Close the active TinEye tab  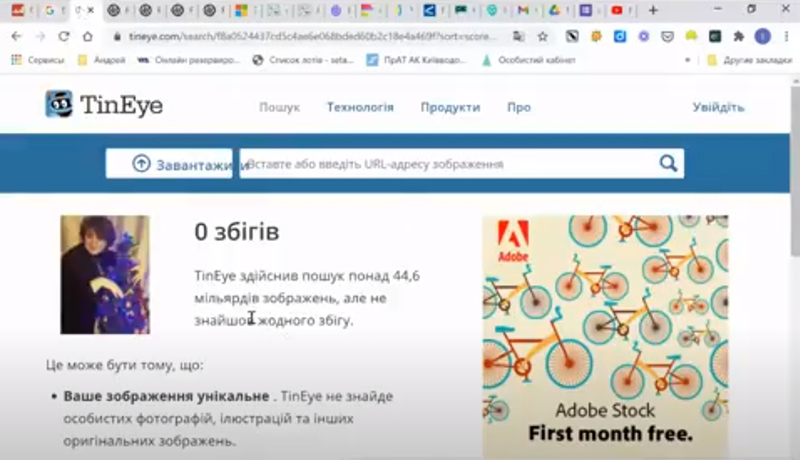[91, 10]
